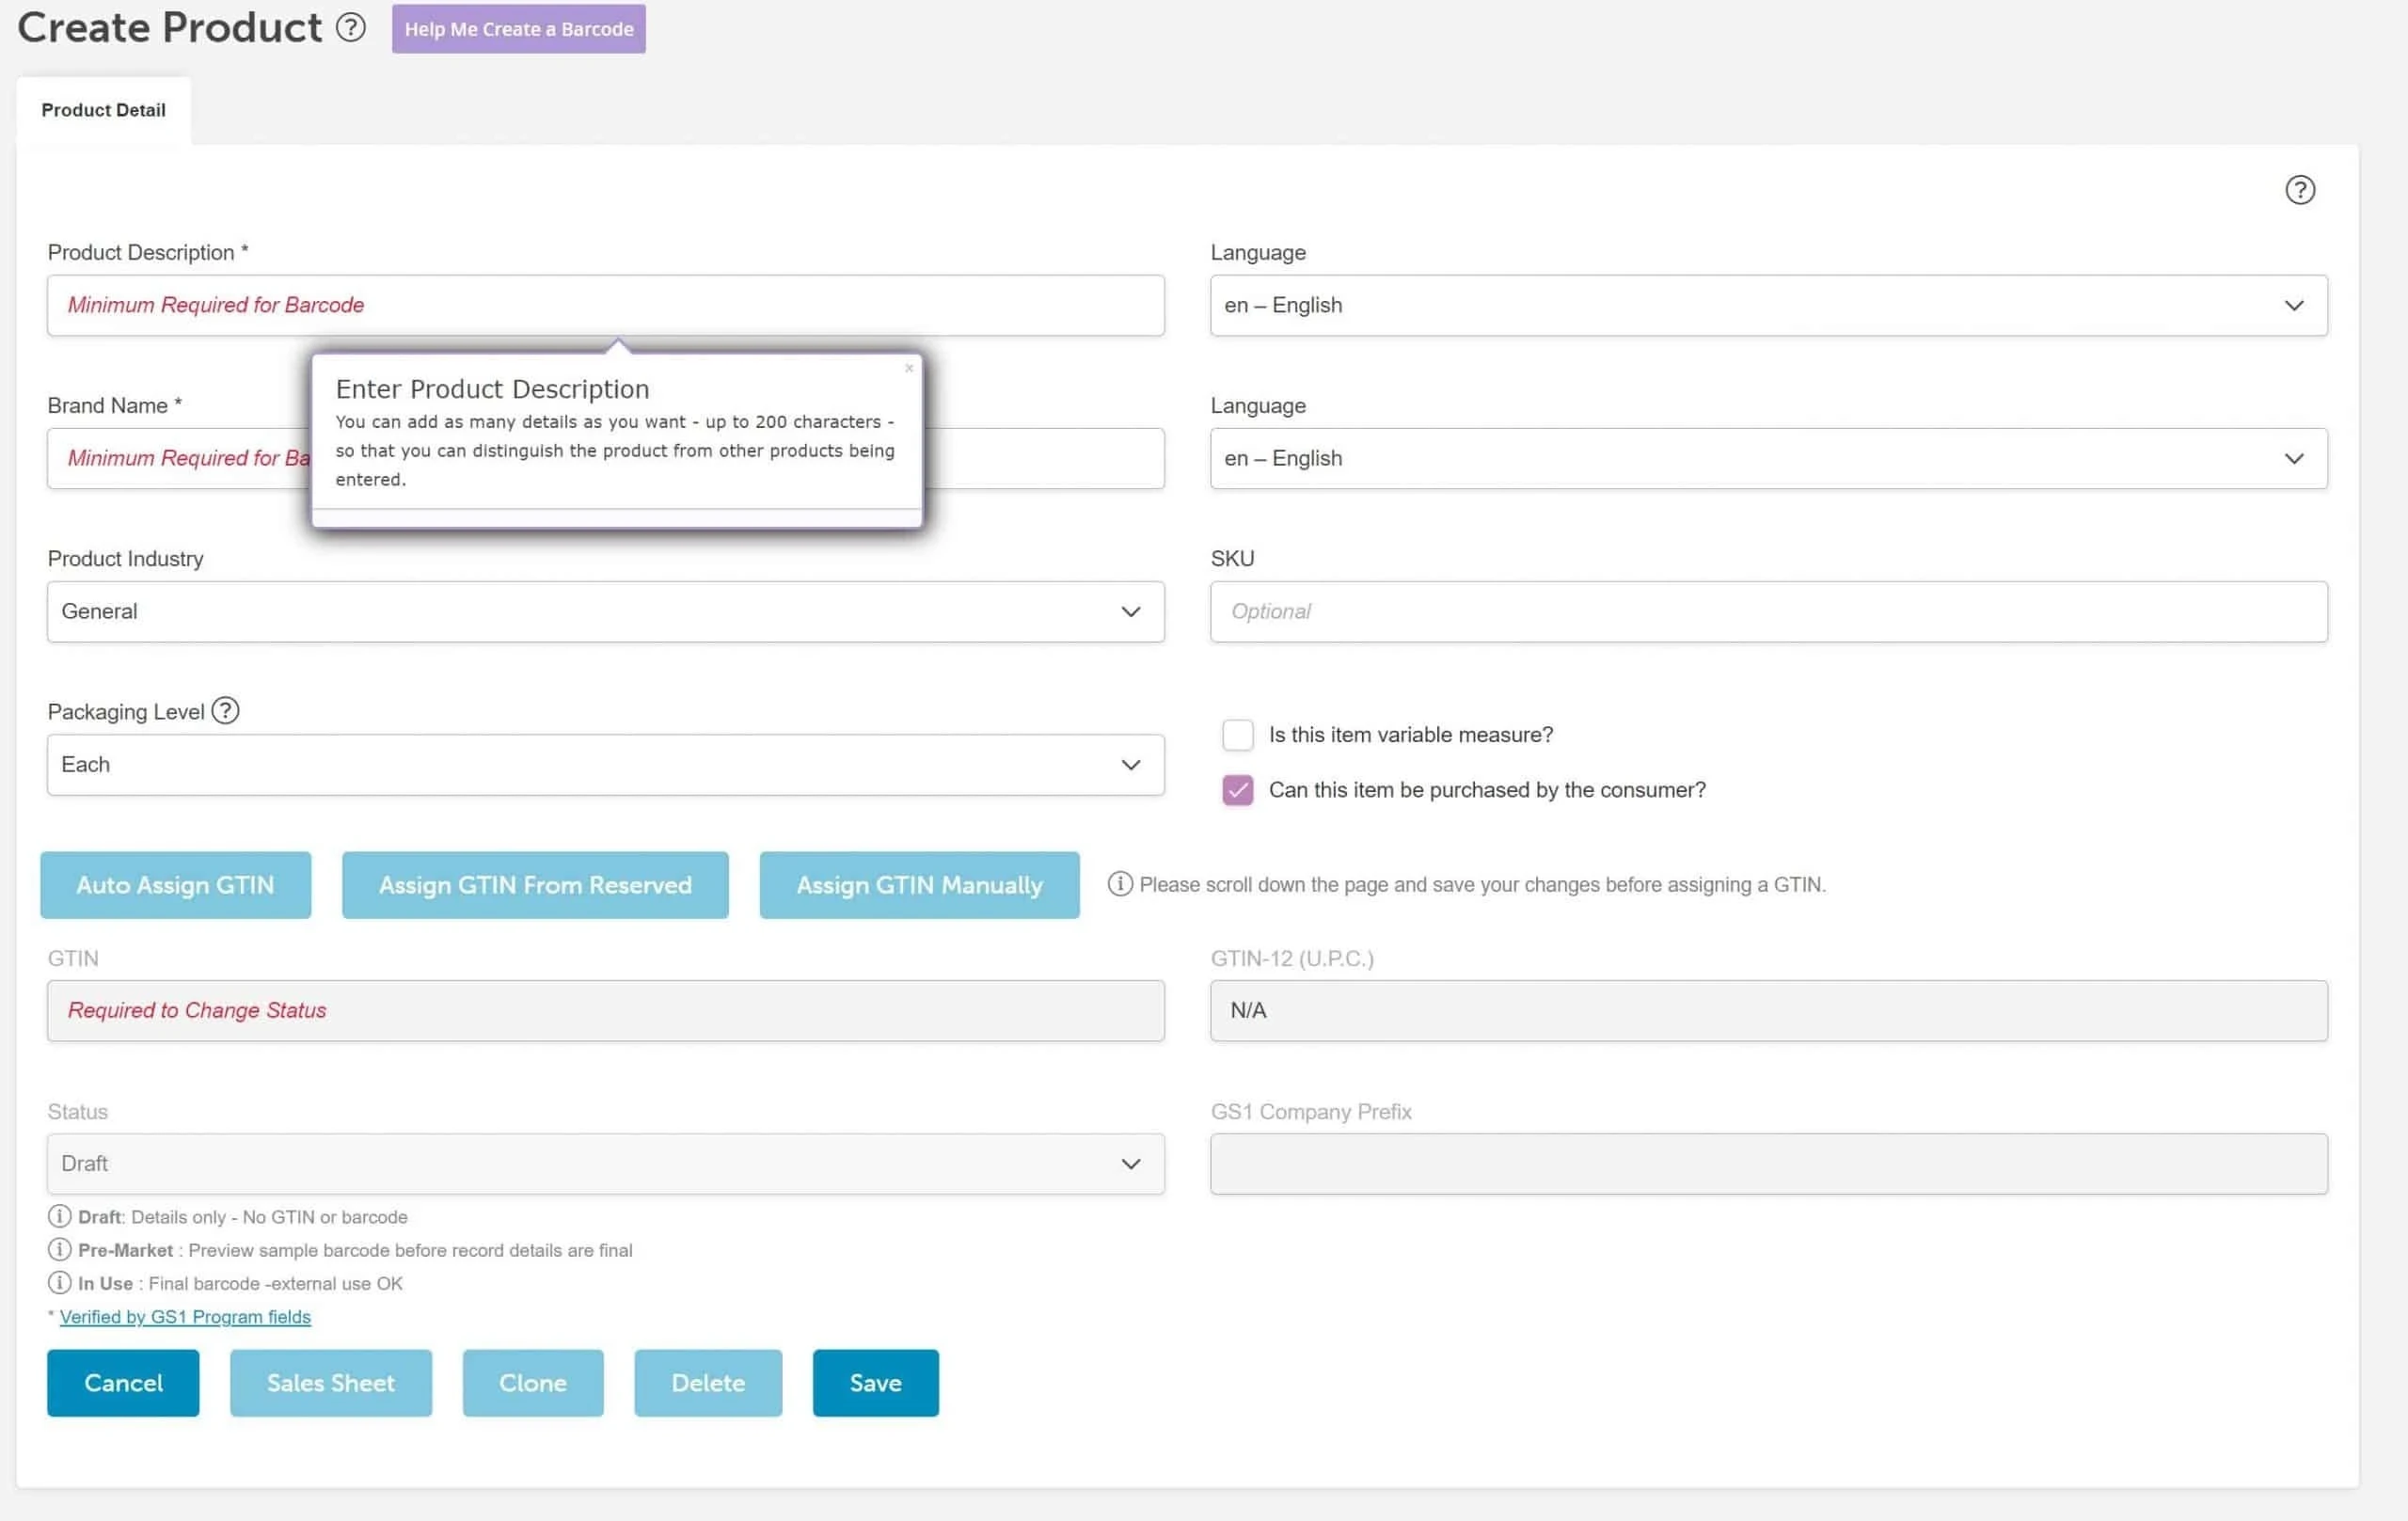Enable the variable measure checkbox
This screenshot has height=1521, width=2408.
pos(1237,735)
